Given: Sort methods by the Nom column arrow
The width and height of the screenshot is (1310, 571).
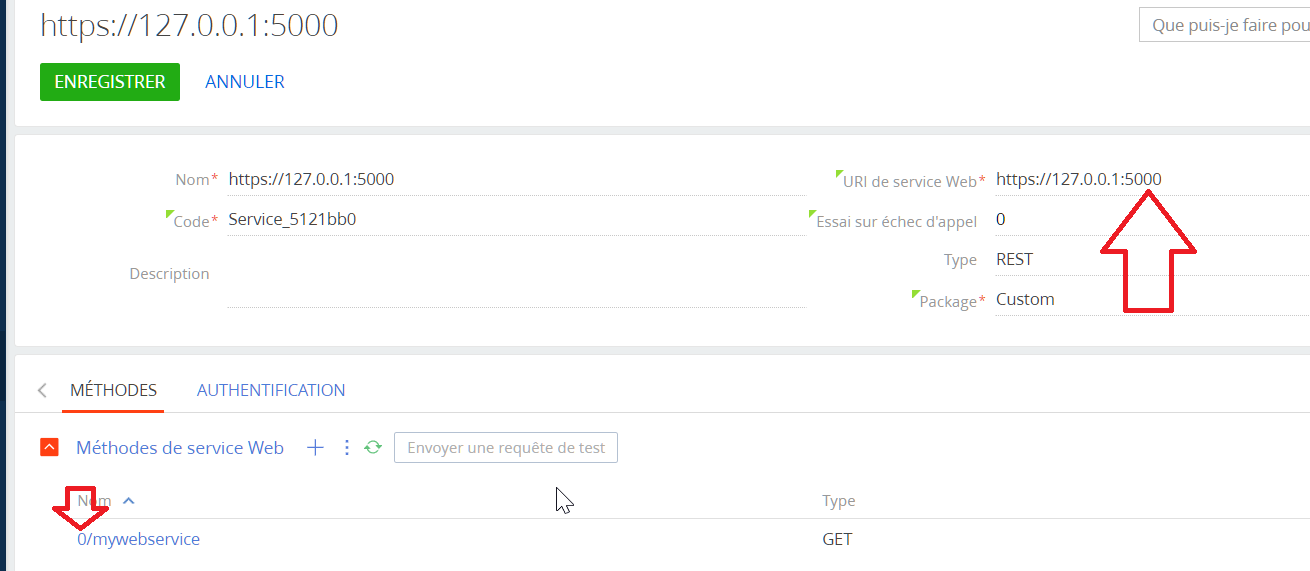Looking at the screenshot, I should tap(129, 501).
